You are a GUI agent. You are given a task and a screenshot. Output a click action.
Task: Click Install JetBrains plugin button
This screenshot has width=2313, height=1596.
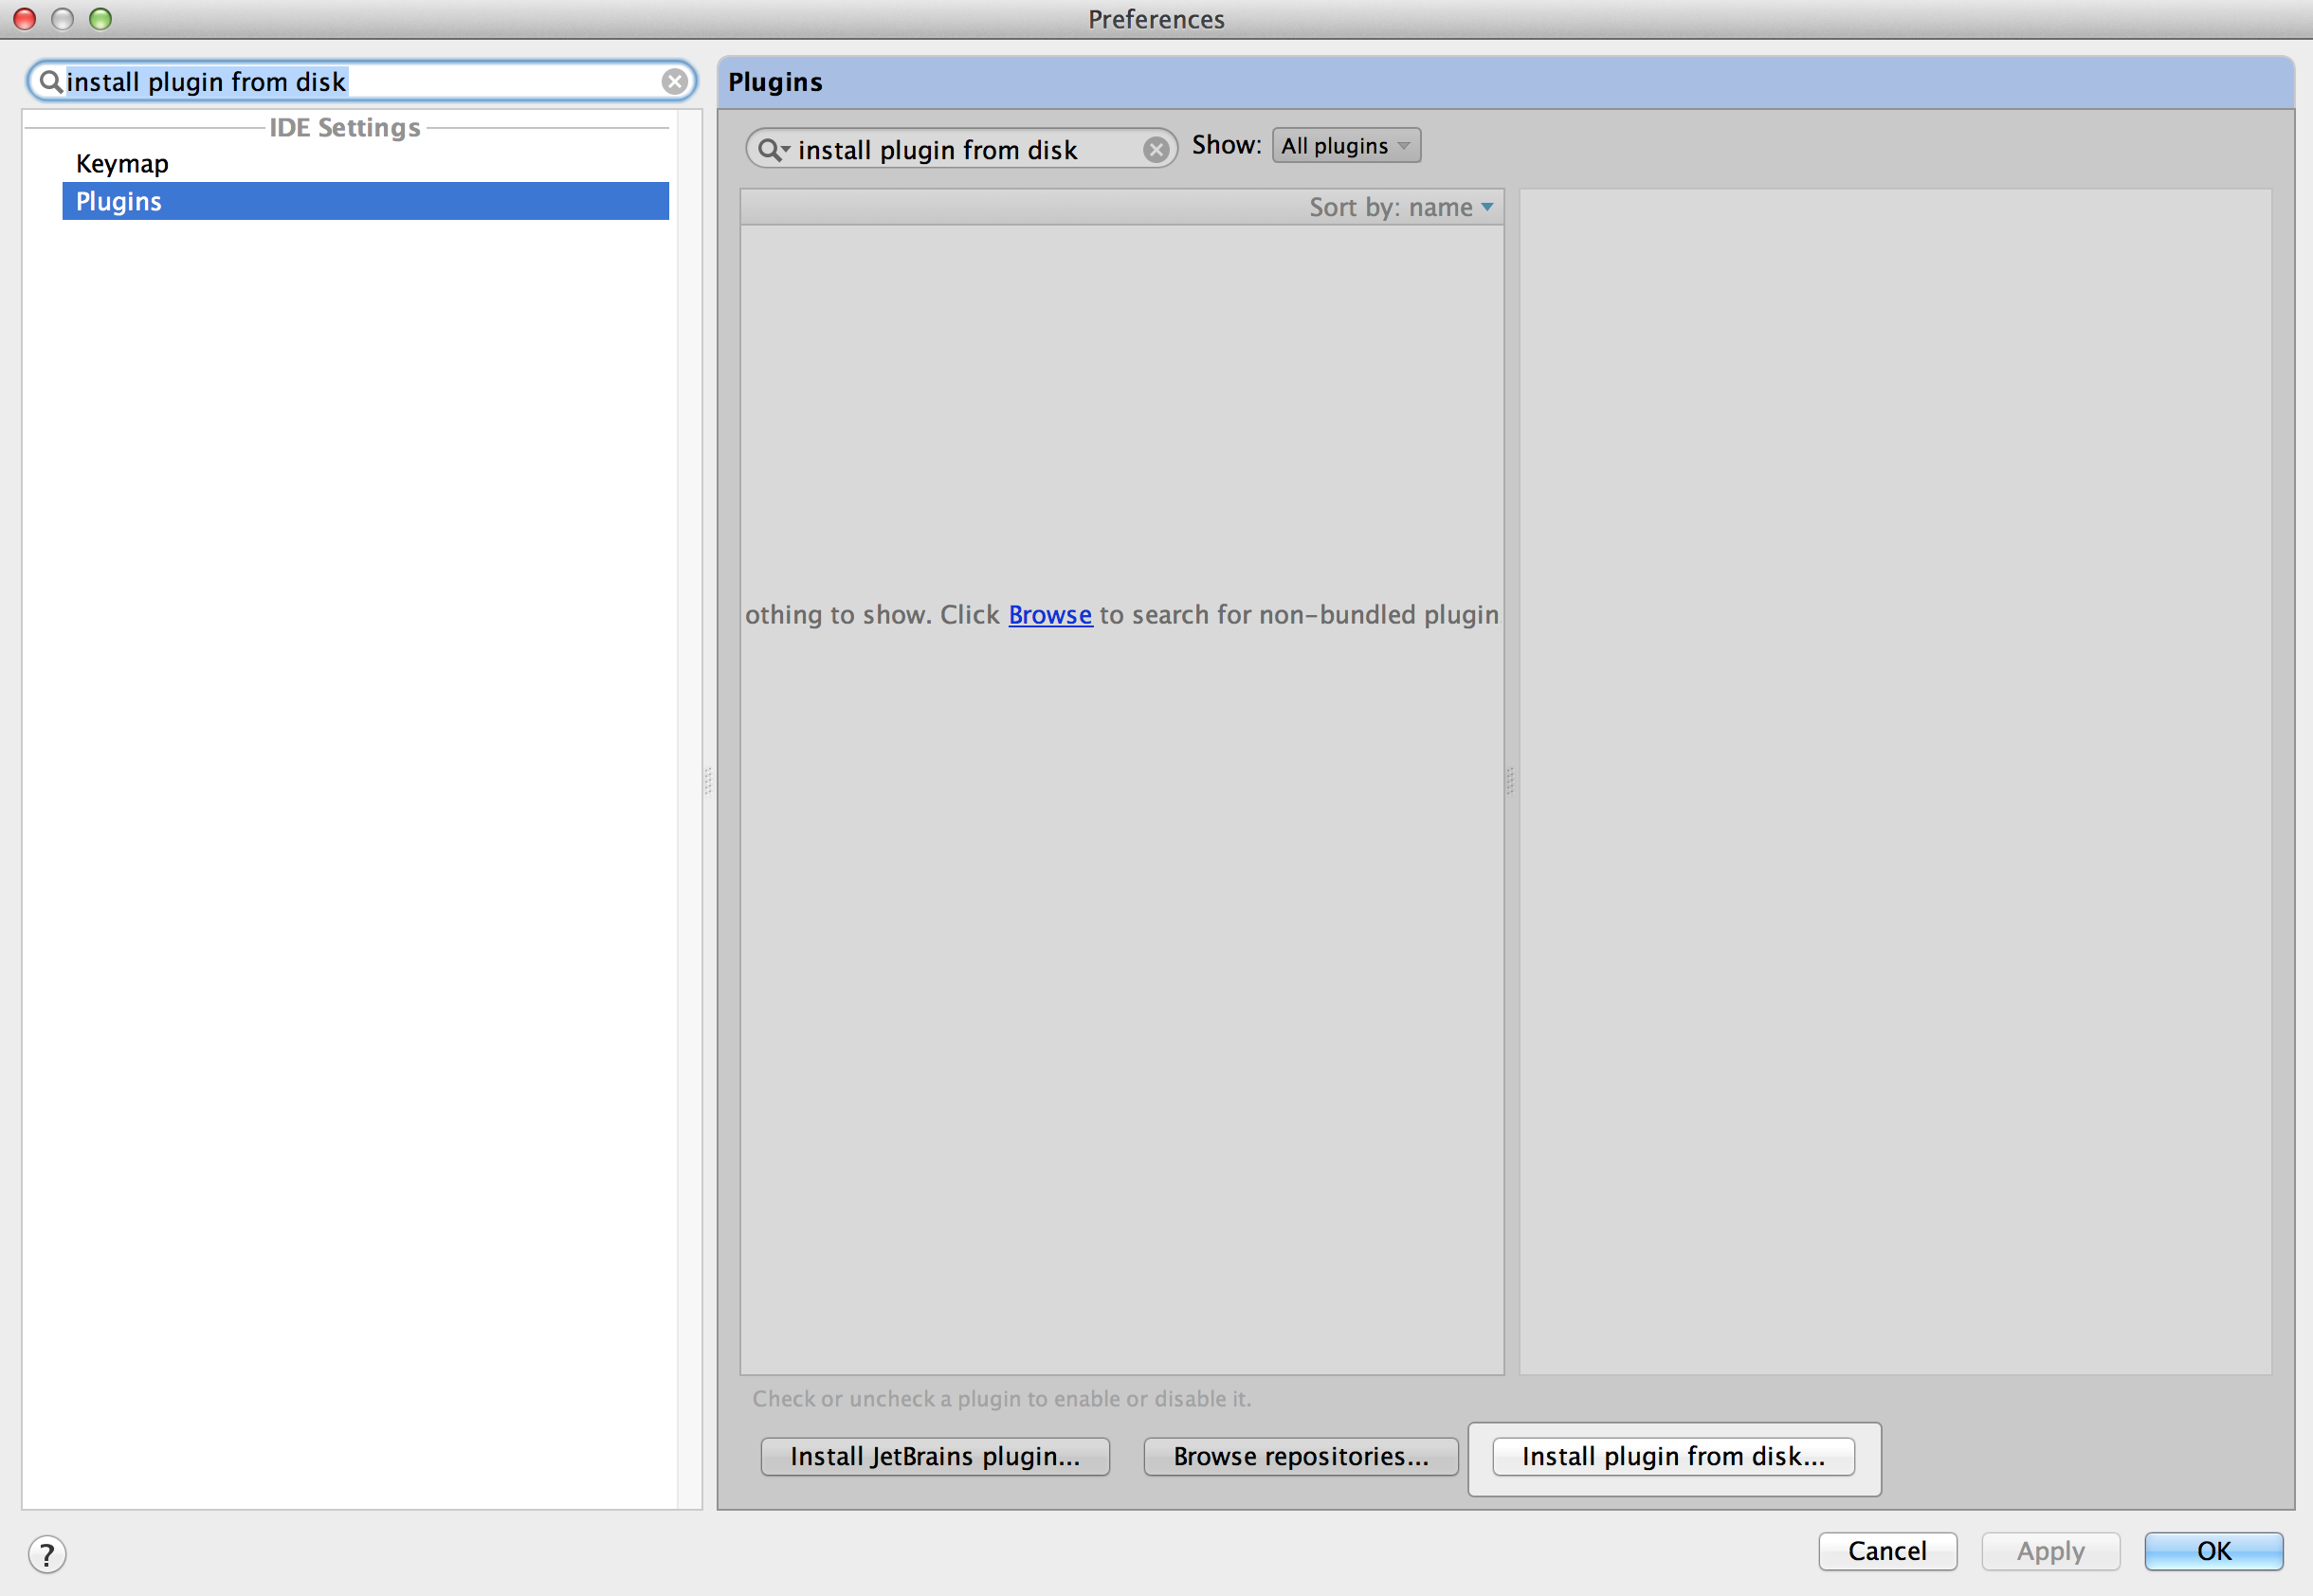coord(934,1456)
